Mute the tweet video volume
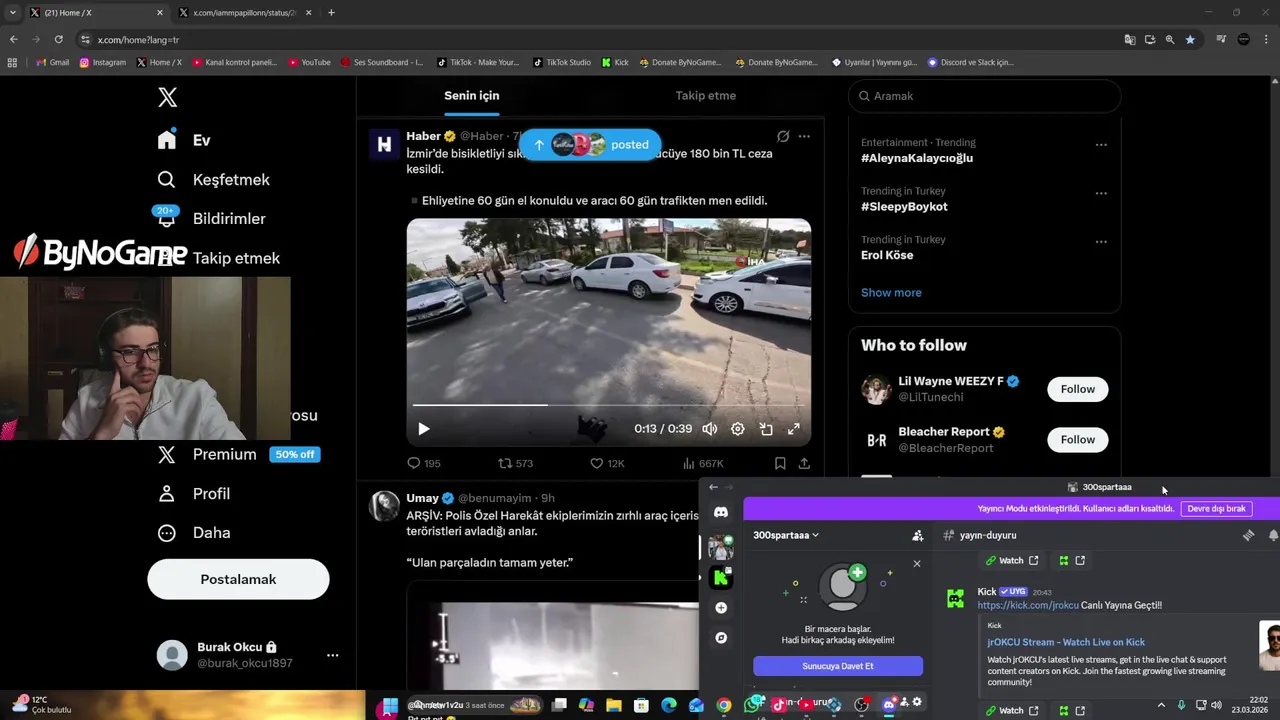Viewport: 1280px width, 720px height. 710,428
